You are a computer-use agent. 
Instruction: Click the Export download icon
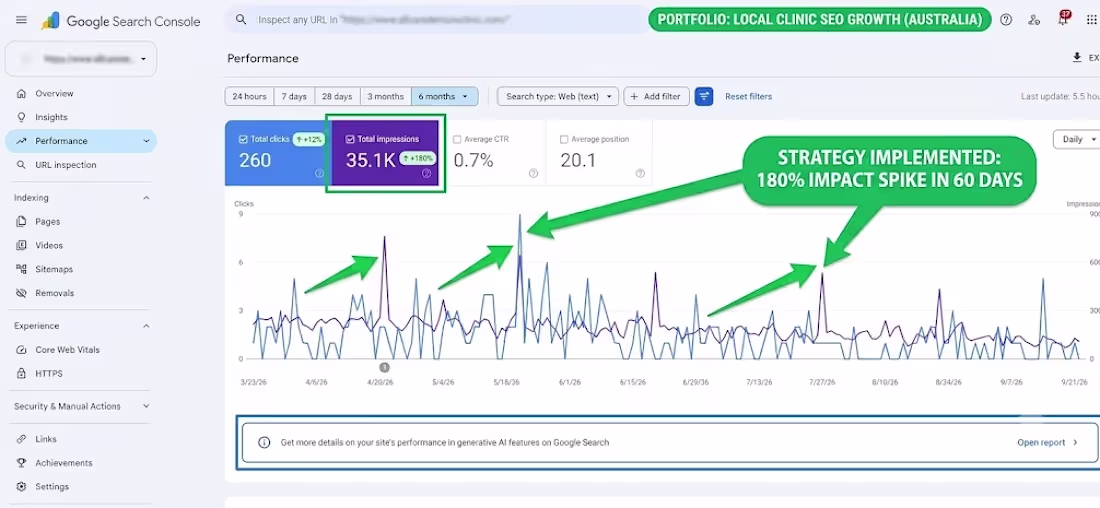1077,58
